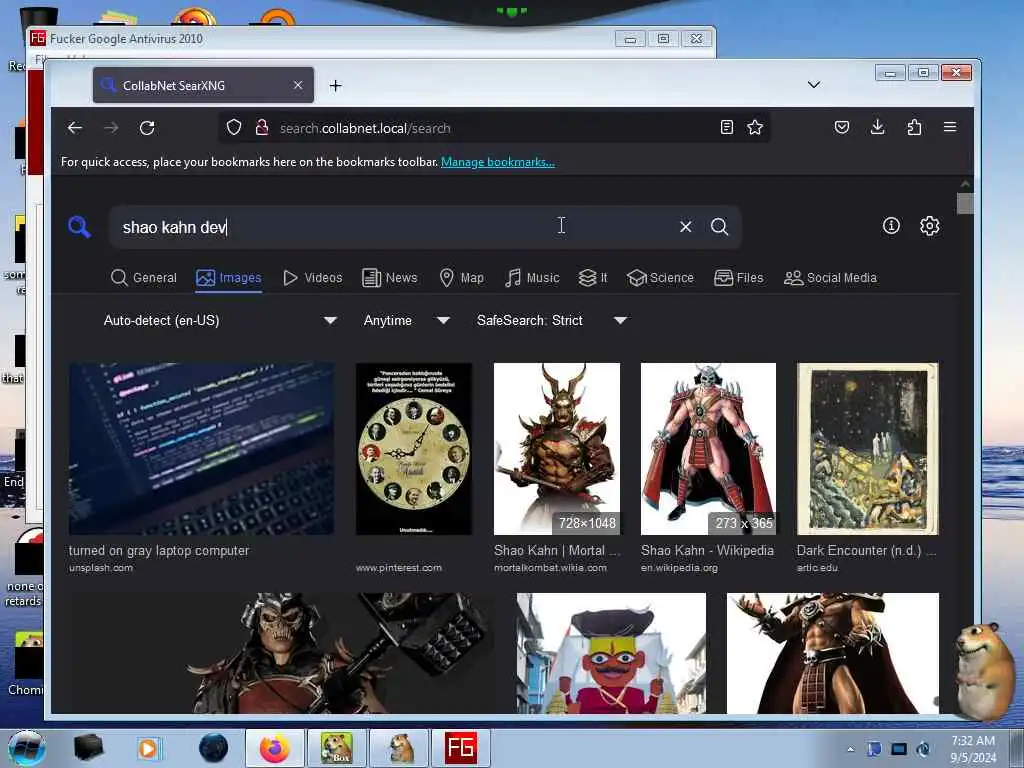
Task: Open the Windows Start orb
Action: coord(27,748)
